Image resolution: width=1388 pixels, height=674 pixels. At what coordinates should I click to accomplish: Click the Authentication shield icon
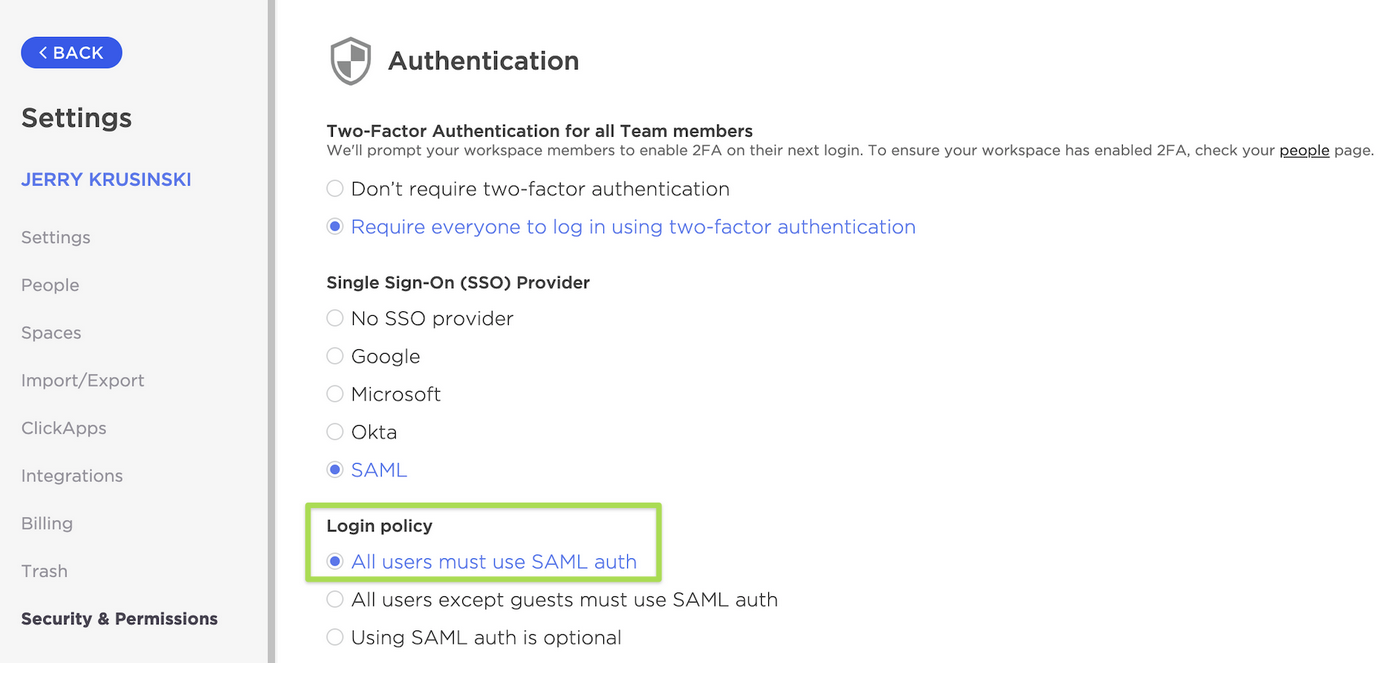click(x=350, y=61)
